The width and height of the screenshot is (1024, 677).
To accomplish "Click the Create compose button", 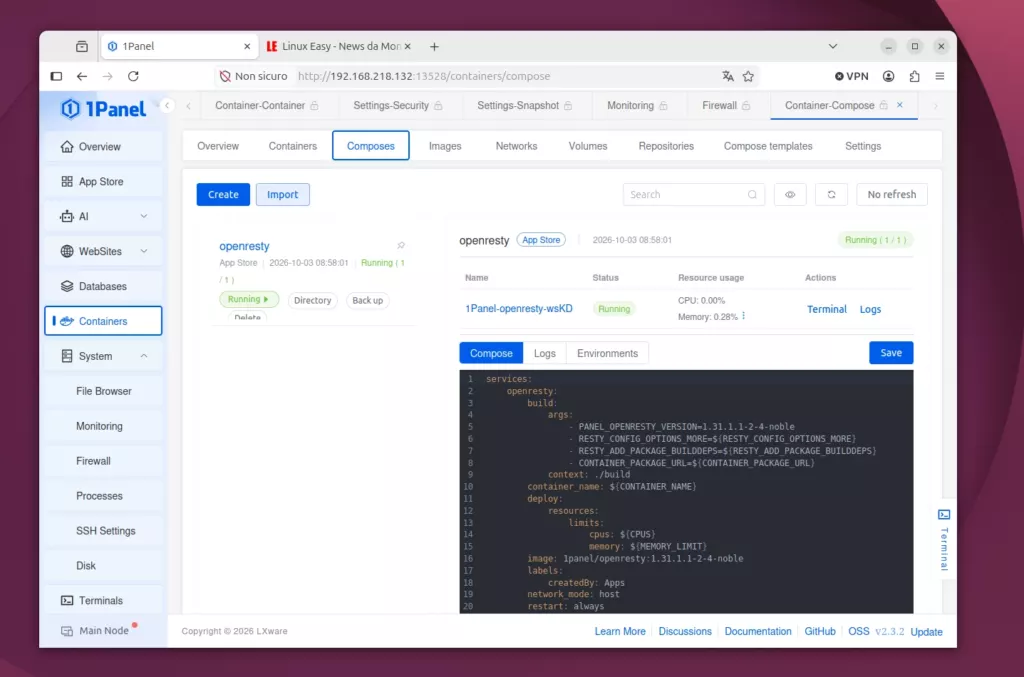I will (223, 195).
